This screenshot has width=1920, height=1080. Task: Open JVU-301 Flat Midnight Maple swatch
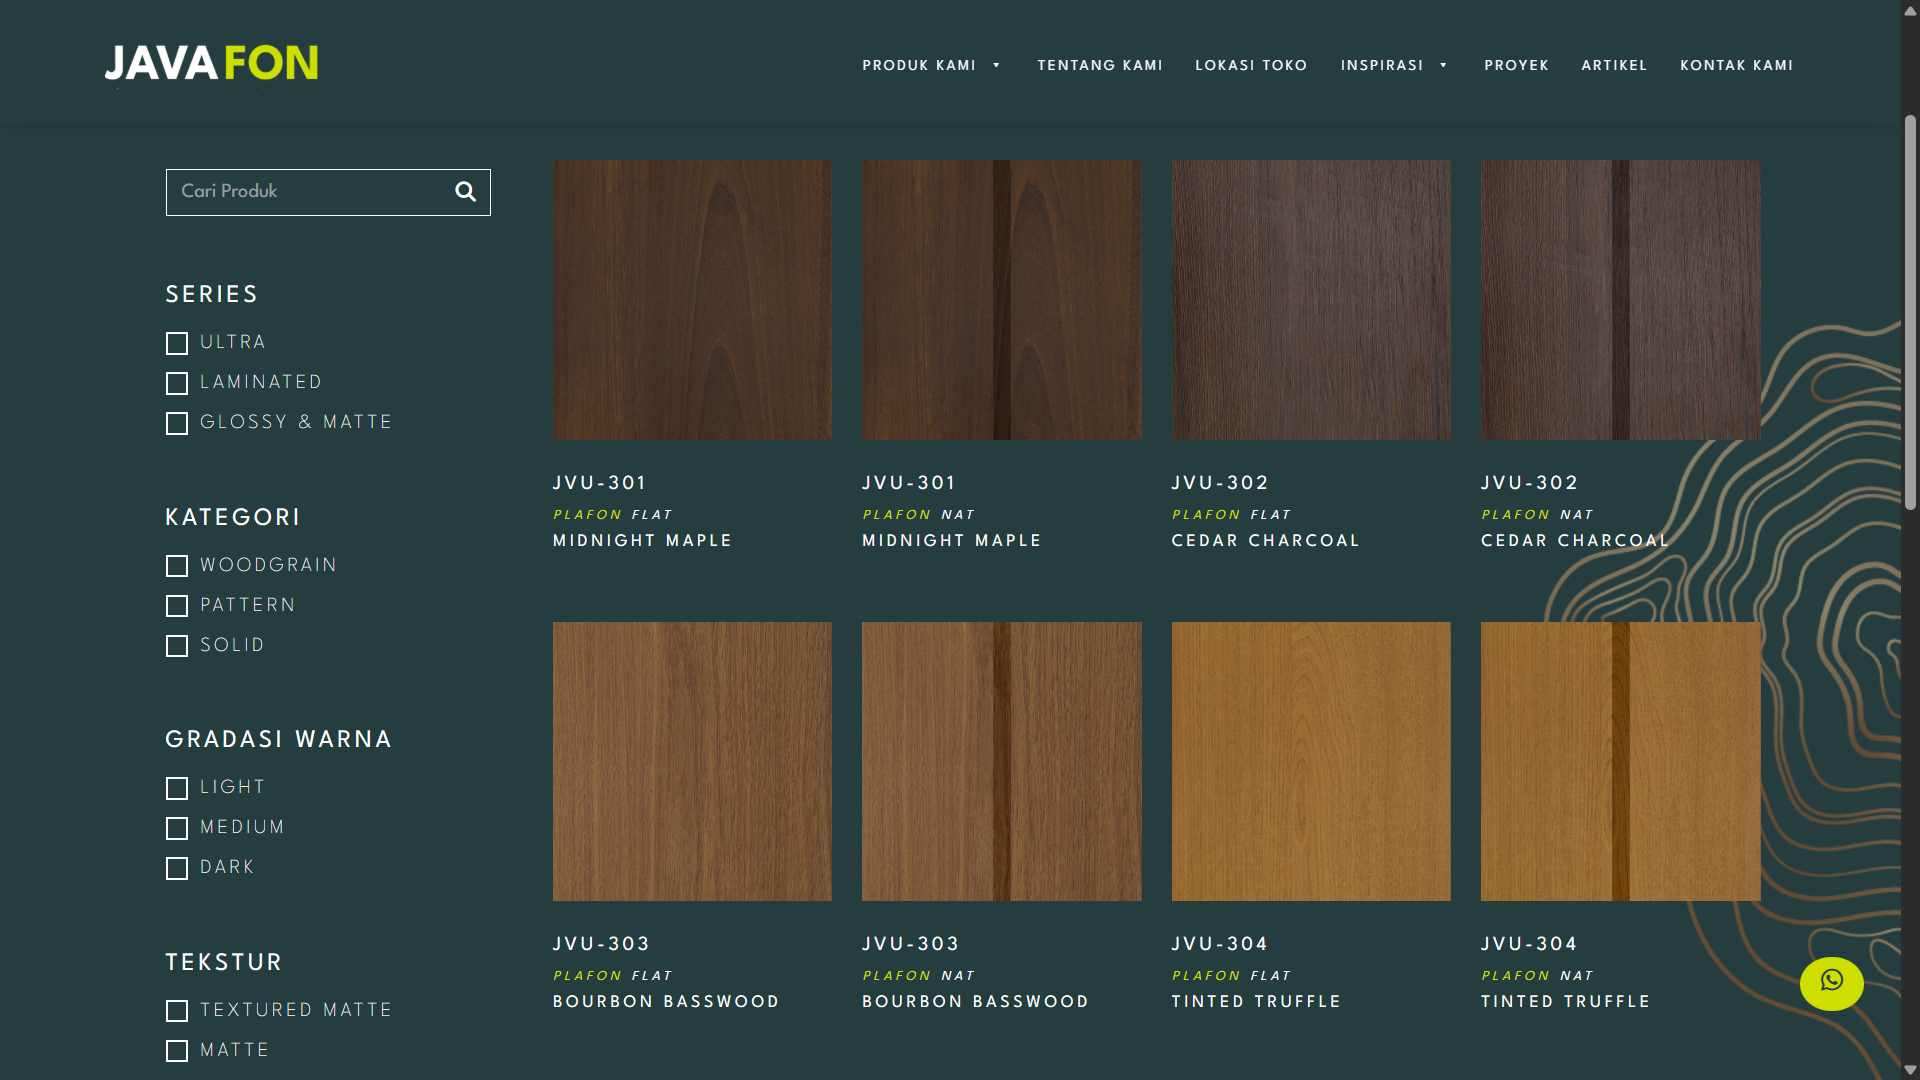692,299
